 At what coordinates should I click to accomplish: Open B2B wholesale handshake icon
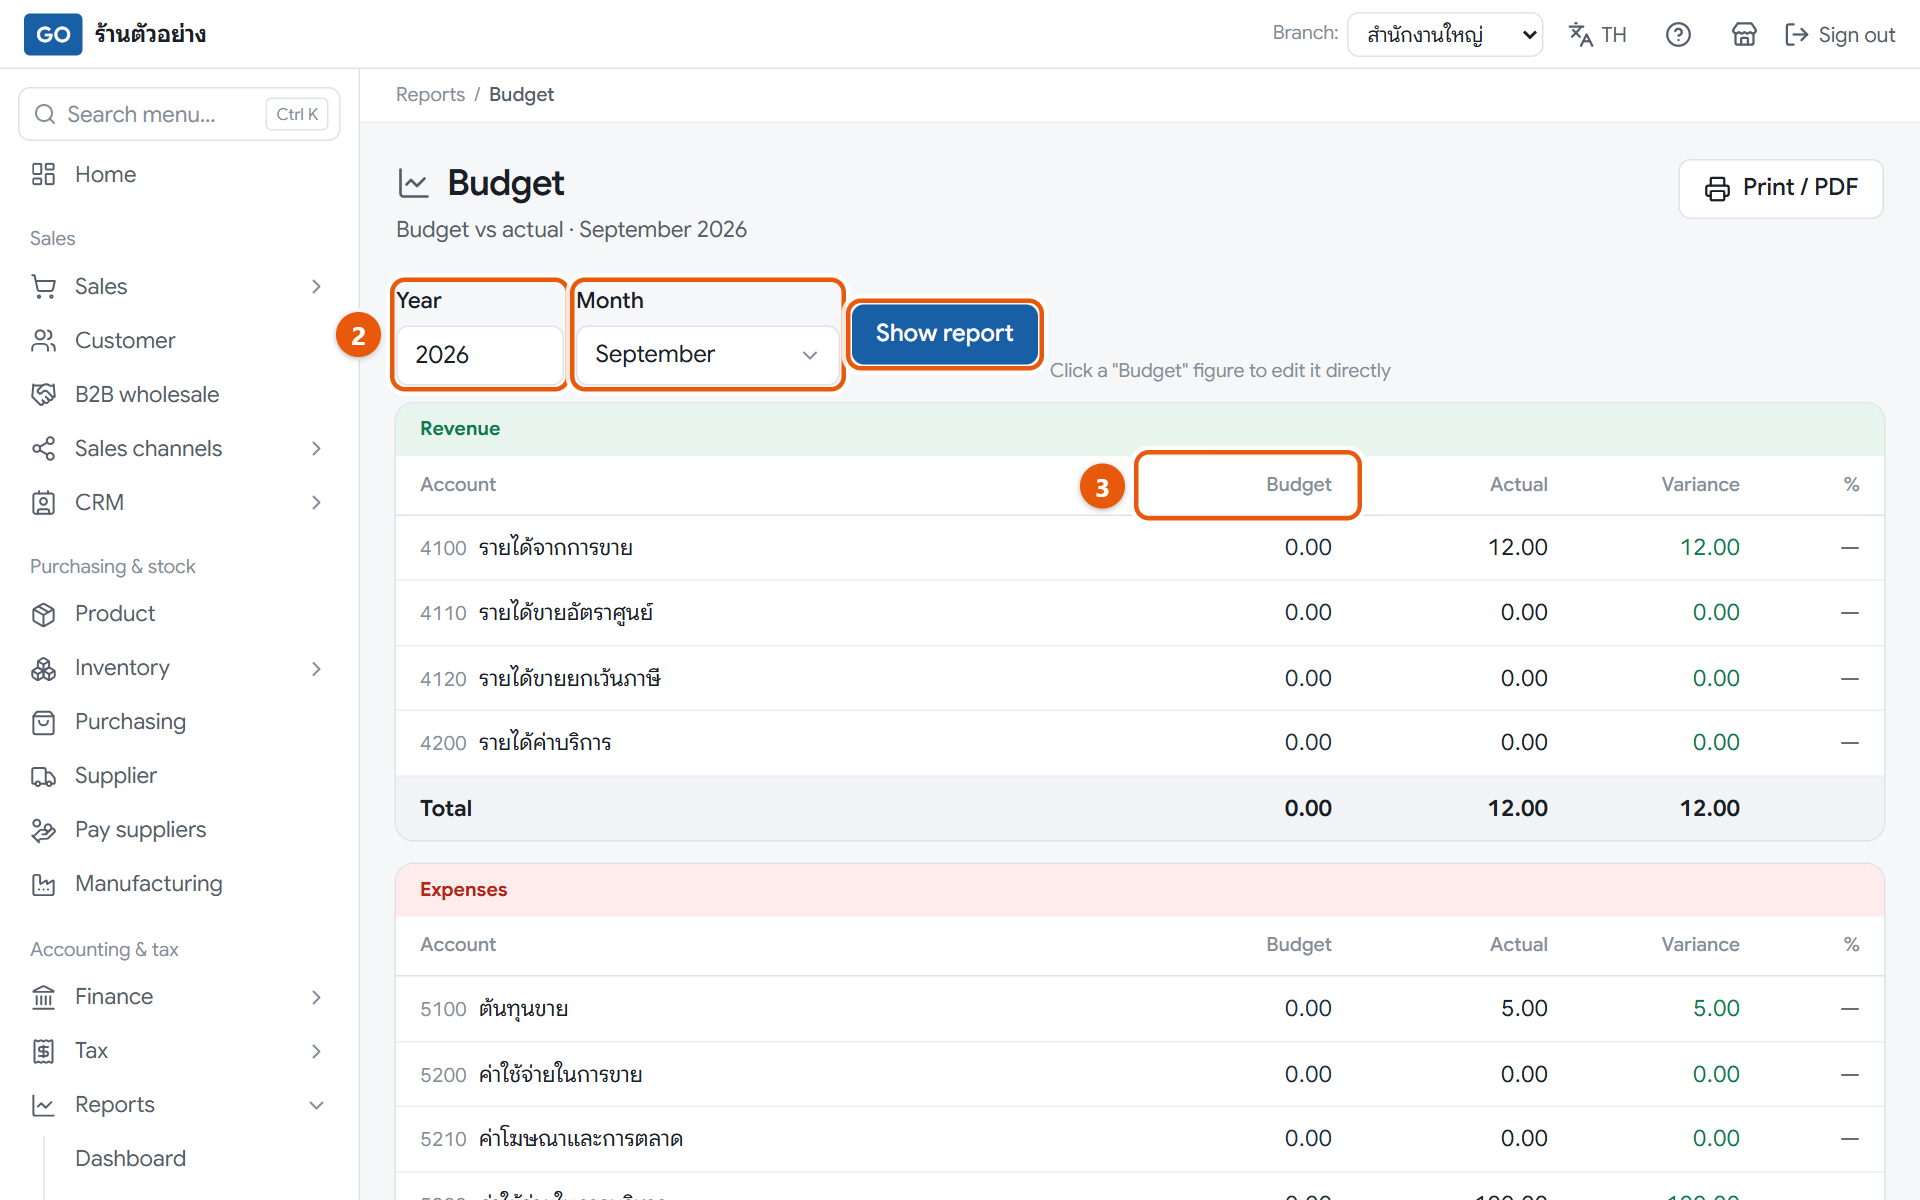43,395
